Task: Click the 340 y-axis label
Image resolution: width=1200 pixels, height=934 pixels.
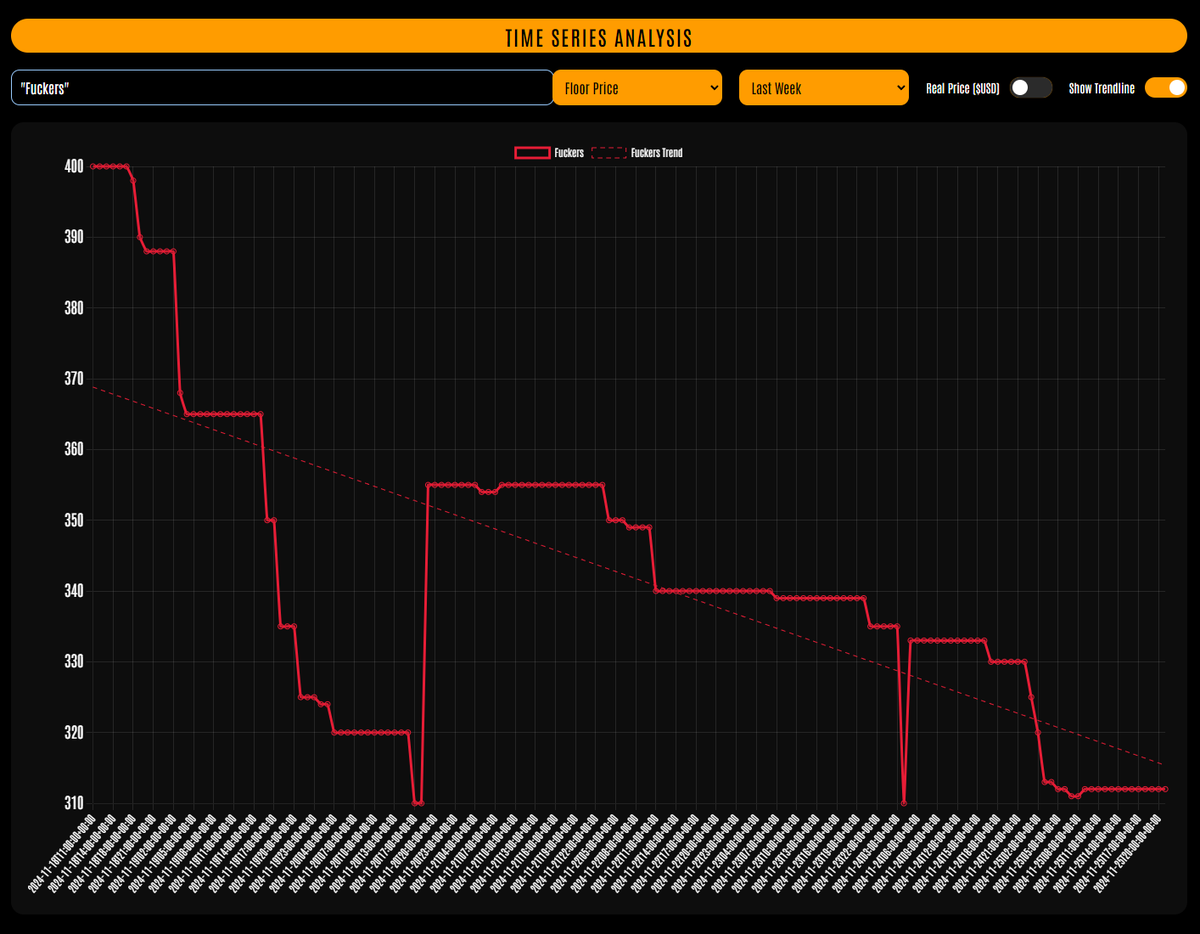Action: click(72, 591)
